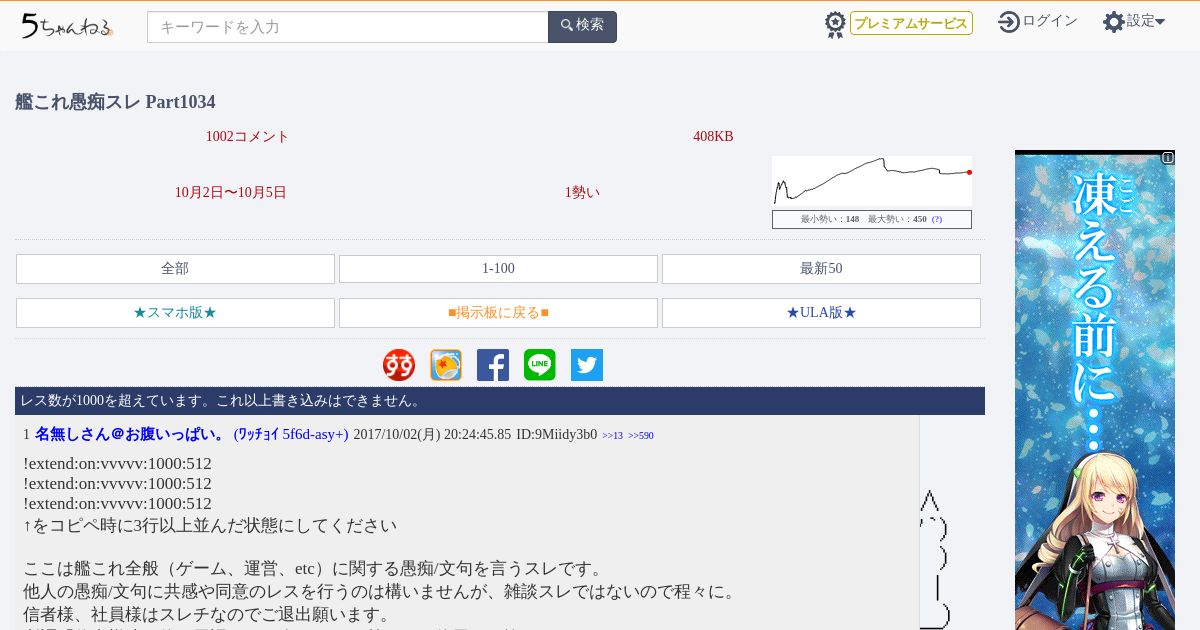This screenshot has width=1200, height=630.
Task: Share thread on Twitter icon
Action: (587, 365)
